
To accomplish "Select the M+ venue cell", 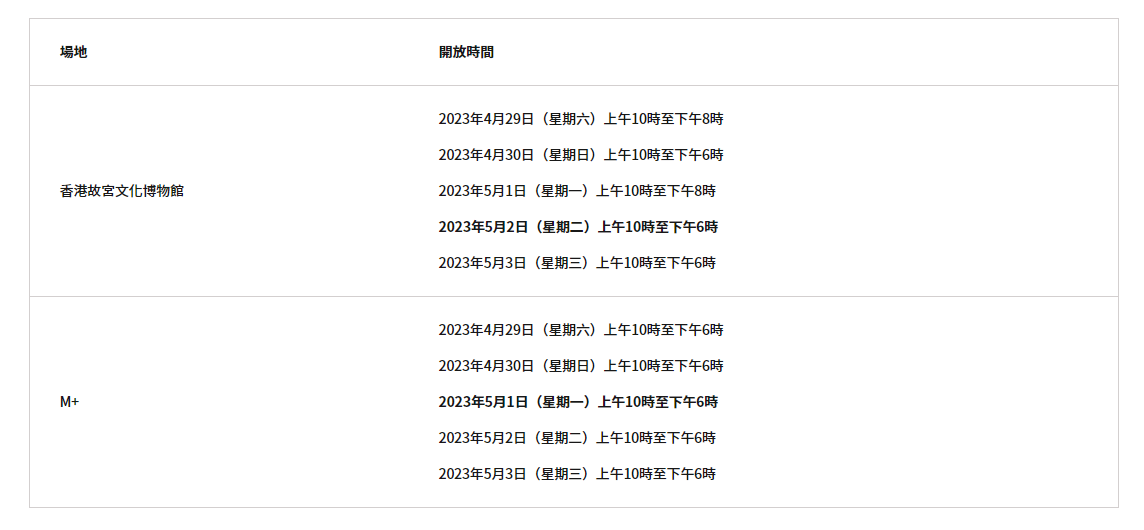I will pos(69,402).
